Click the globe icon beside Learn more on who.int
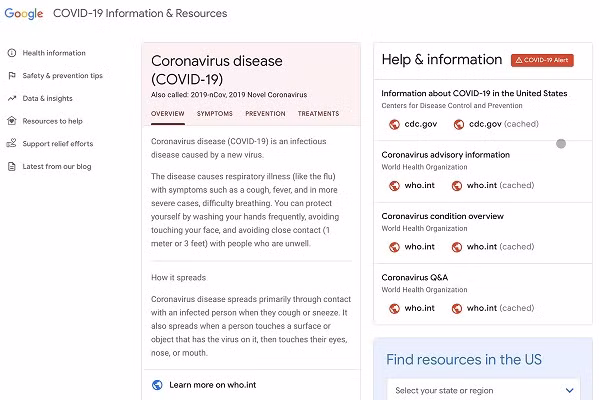This screenshot has width=600, height=400. coord(157,385)
